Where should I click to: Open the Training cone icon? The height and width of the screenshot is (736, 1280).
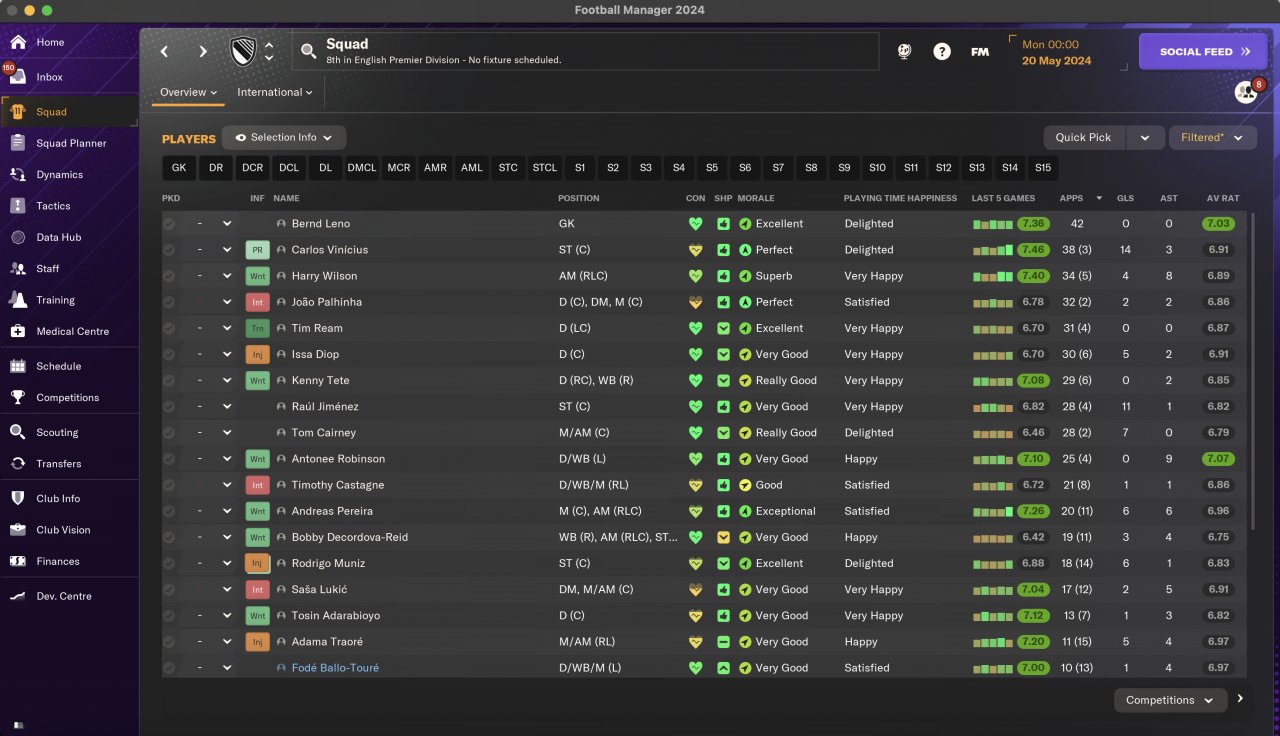pyautogui.click(x=18, y=300)
